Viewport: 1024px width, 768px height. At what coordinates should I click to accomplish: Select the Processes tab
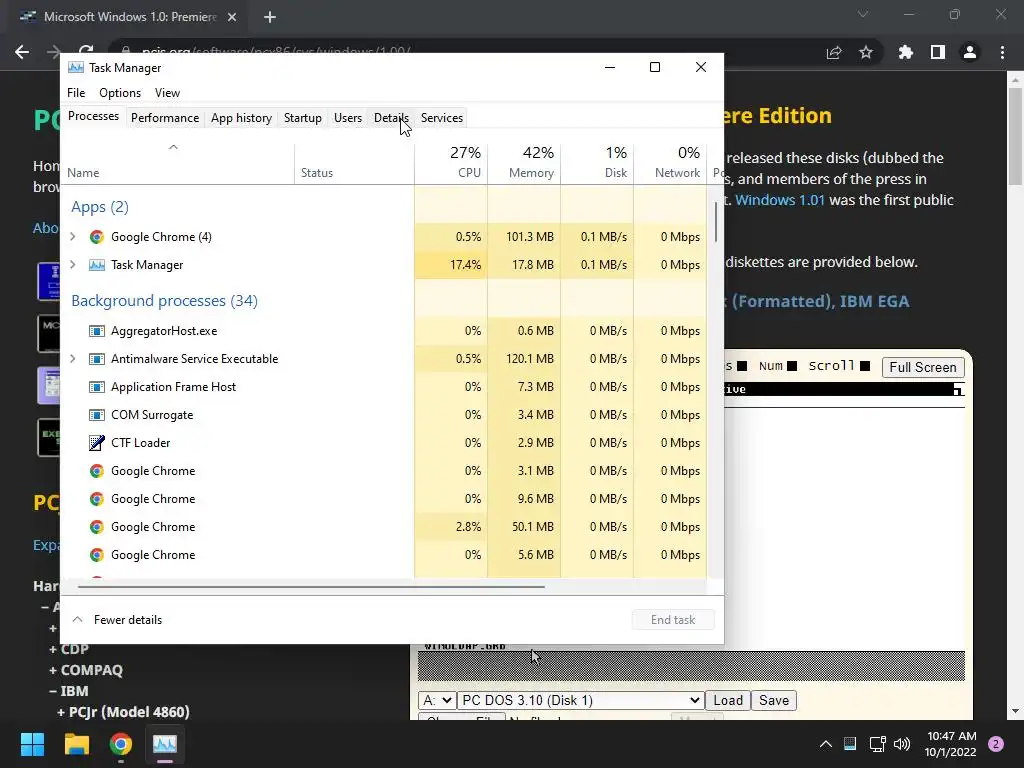[x=93, y=116]
